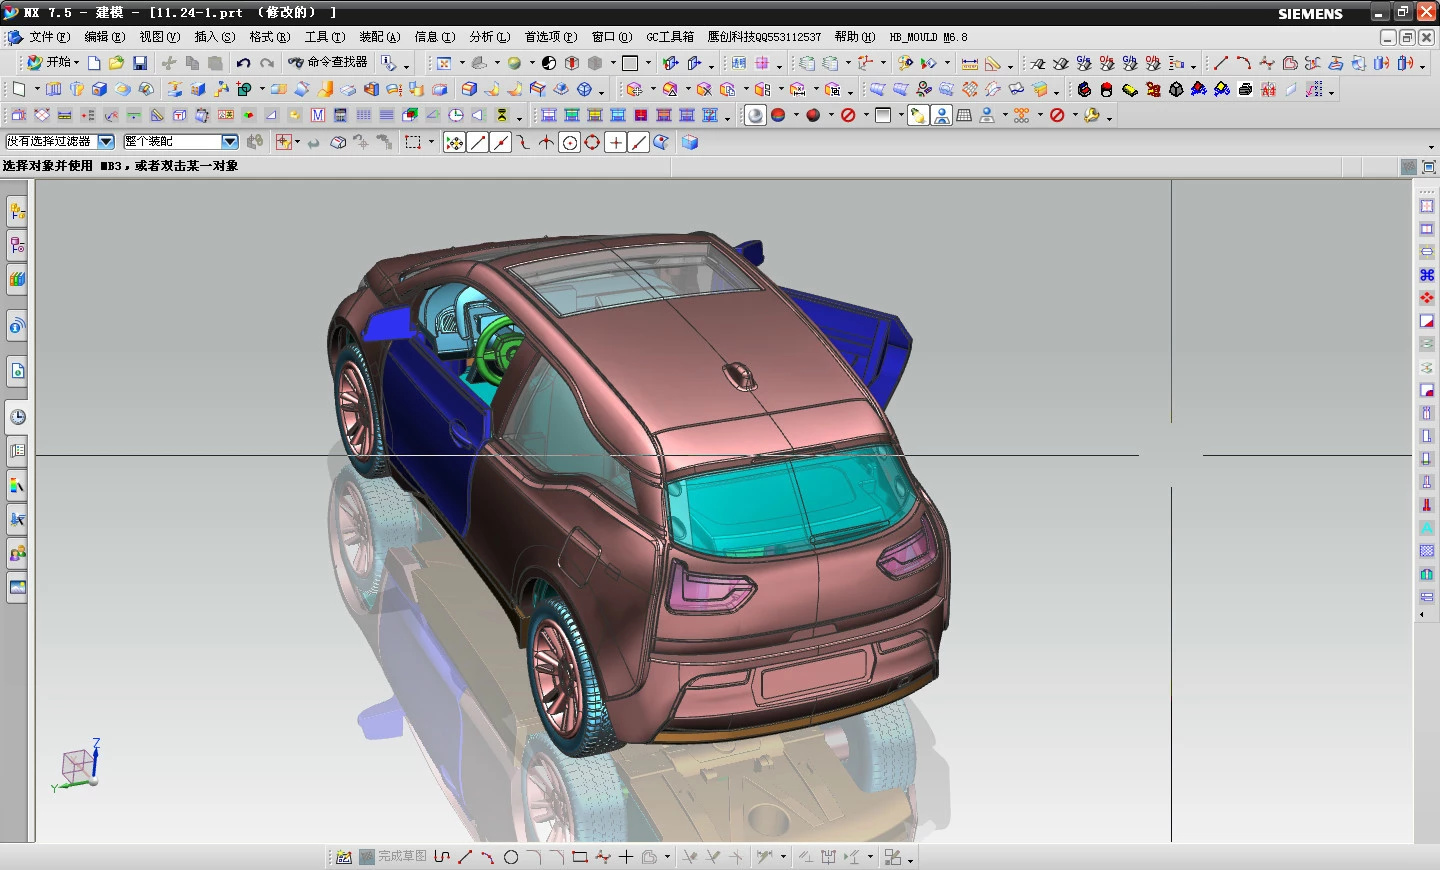
Task: Click the measure distance ruler icon
Action: click(x=969, y=63)
